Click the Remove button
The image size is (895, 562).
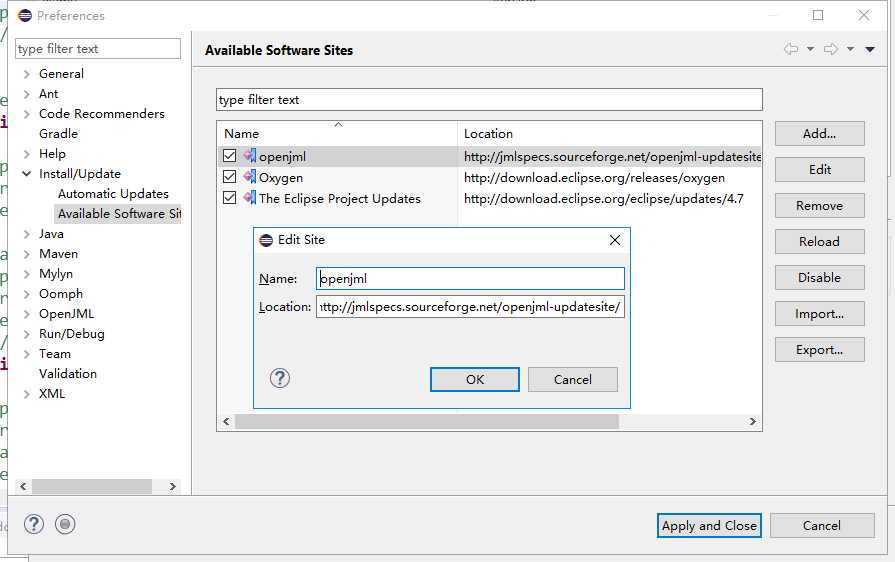point(820,205)
